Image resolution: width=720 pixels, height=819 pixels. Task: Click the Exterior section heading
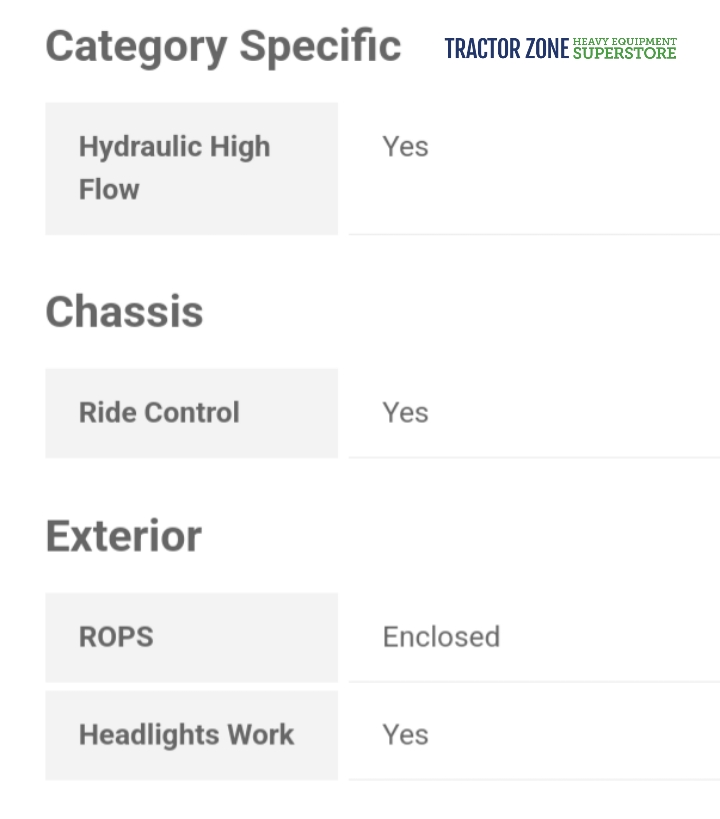[x=123, y=536]
